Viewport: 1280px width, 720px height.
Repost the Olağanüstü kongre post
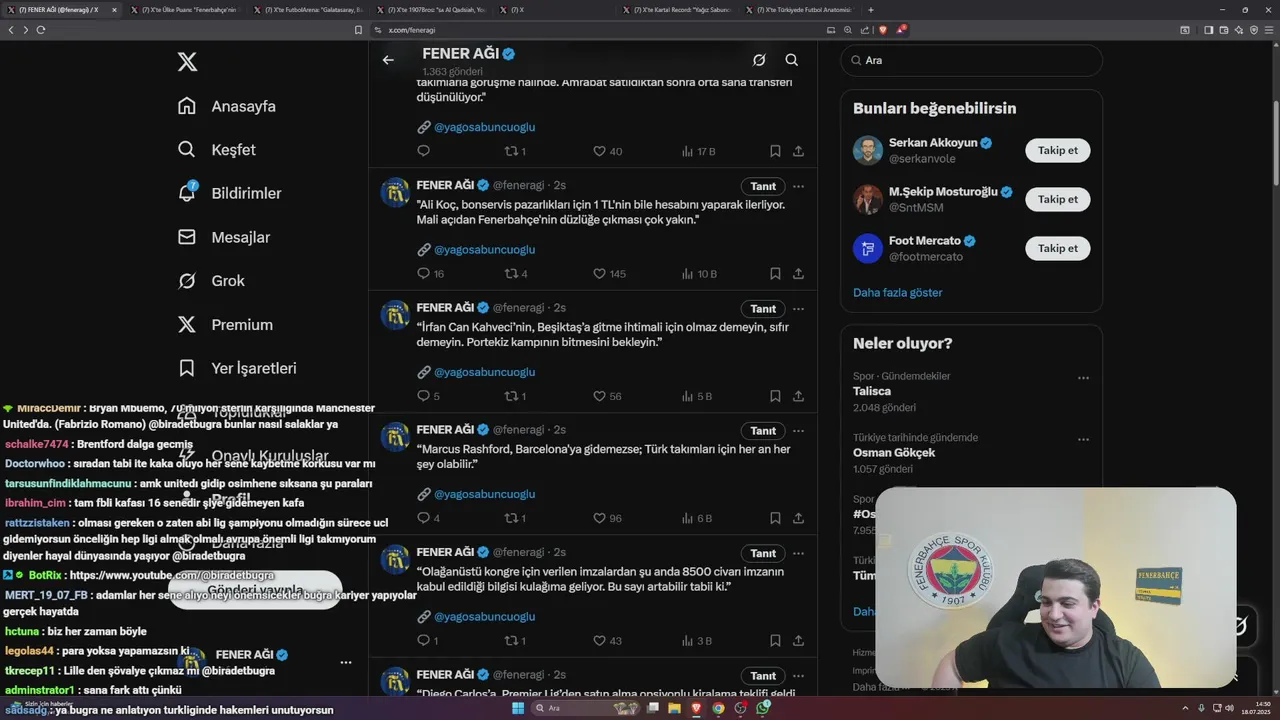pos(511,641)
